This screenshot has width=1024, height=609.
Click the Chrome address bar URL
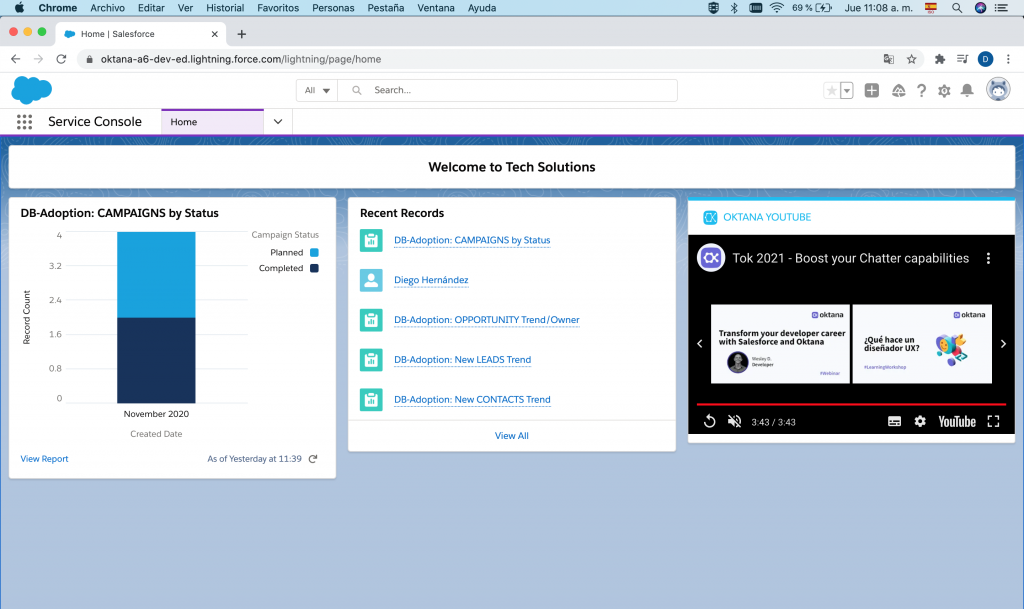pyautogui.click(x=241, y=59)
